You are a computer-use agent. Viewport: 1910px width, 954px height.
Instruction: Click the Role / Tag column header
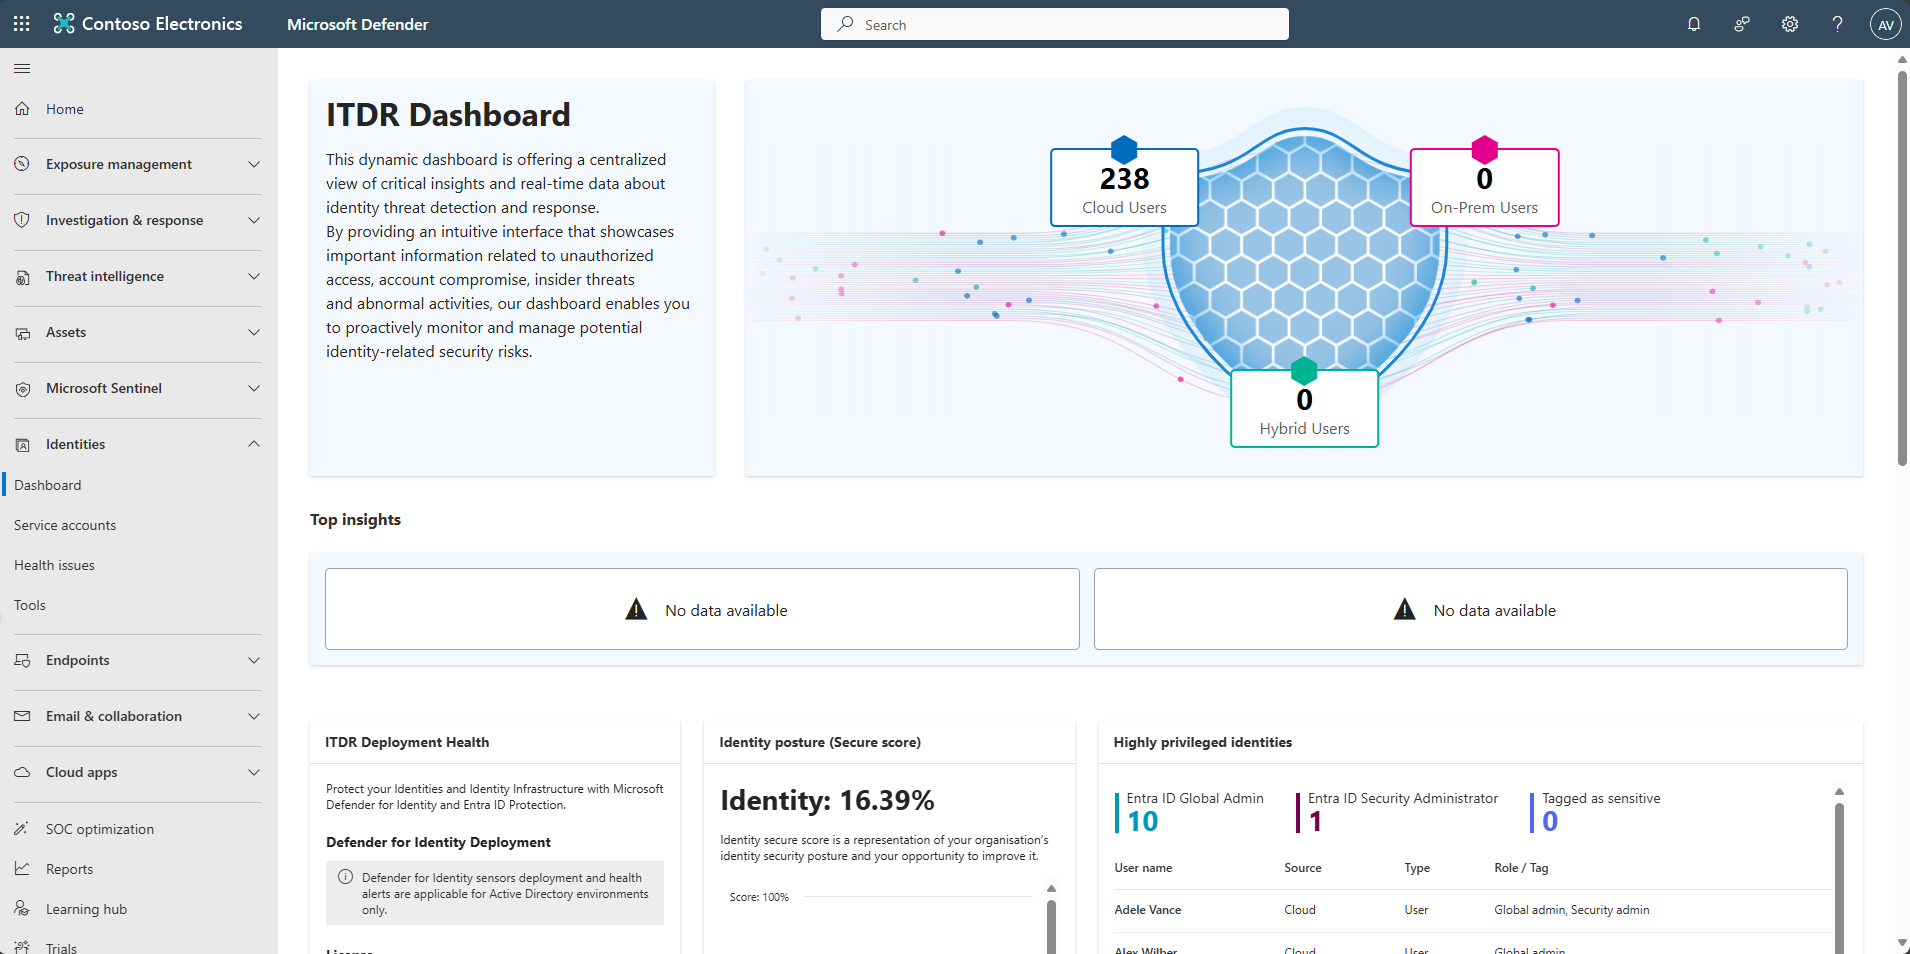click(x=1521, y=868)
